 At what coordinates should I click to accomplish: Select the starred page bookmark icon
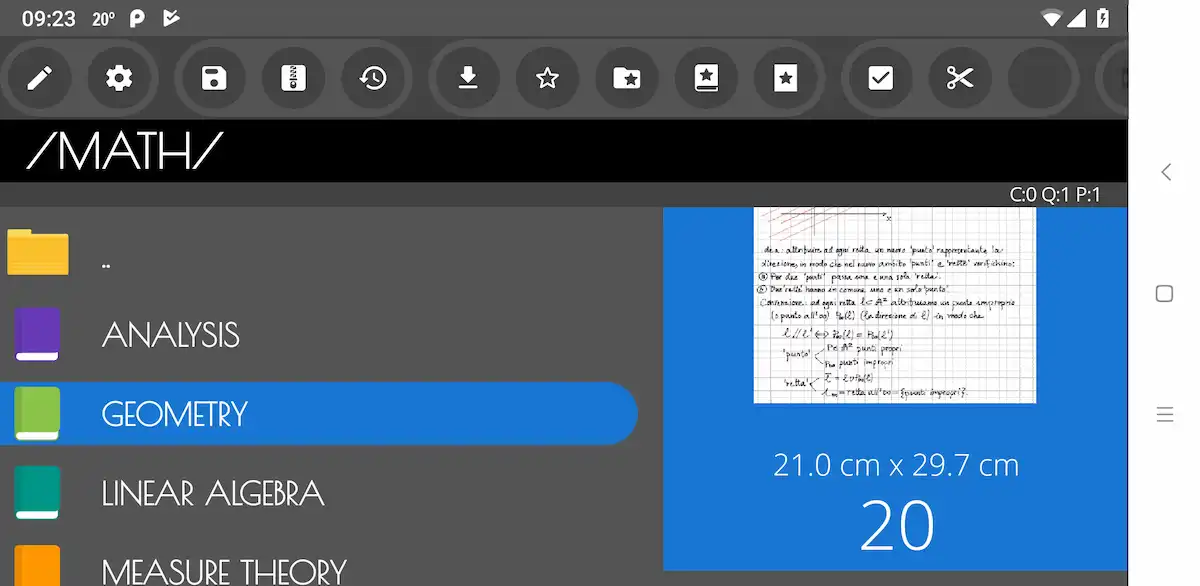[787, 77]
